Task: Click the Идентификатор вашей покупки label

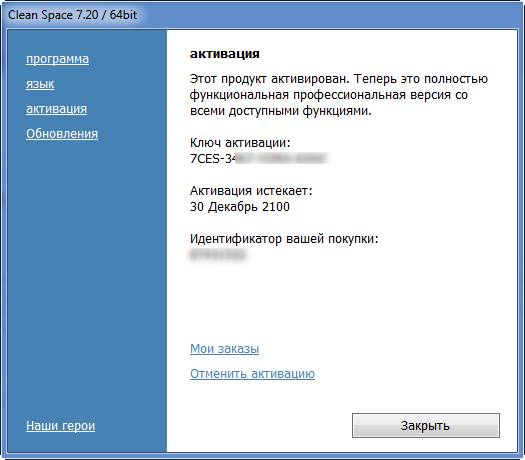Action: (284, 239)
